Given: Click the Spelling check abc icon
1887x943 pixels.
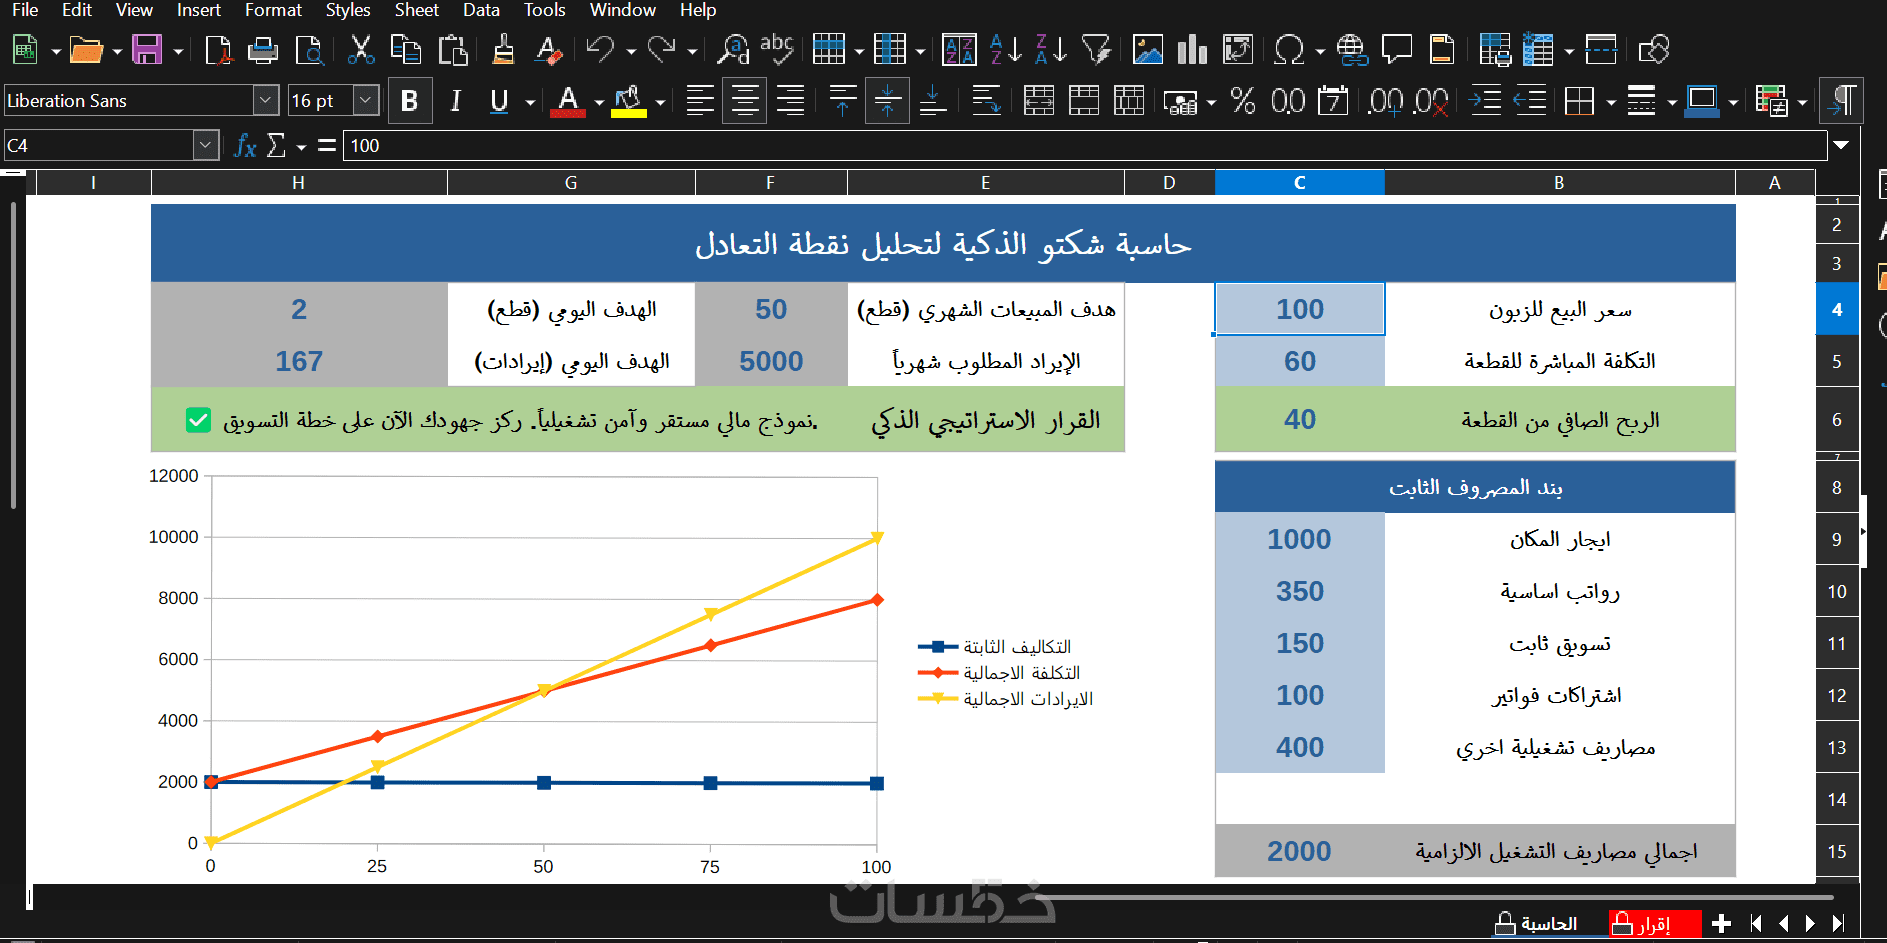Looking at the screenshot, I should tap(777, 49).
